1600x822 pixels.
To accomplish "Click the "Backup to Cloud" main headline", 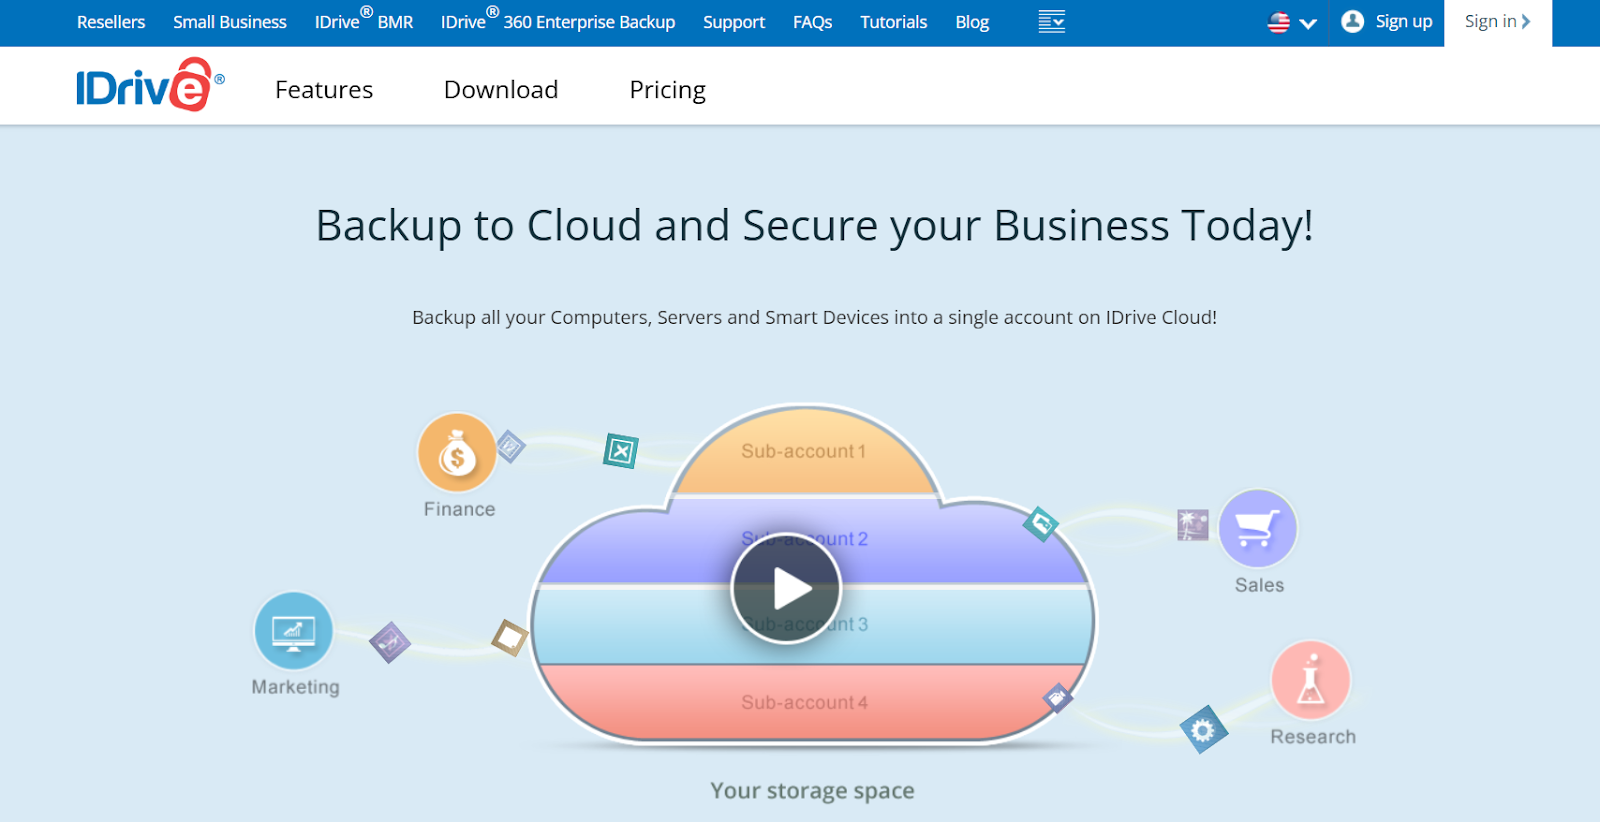I will point(814,226).
